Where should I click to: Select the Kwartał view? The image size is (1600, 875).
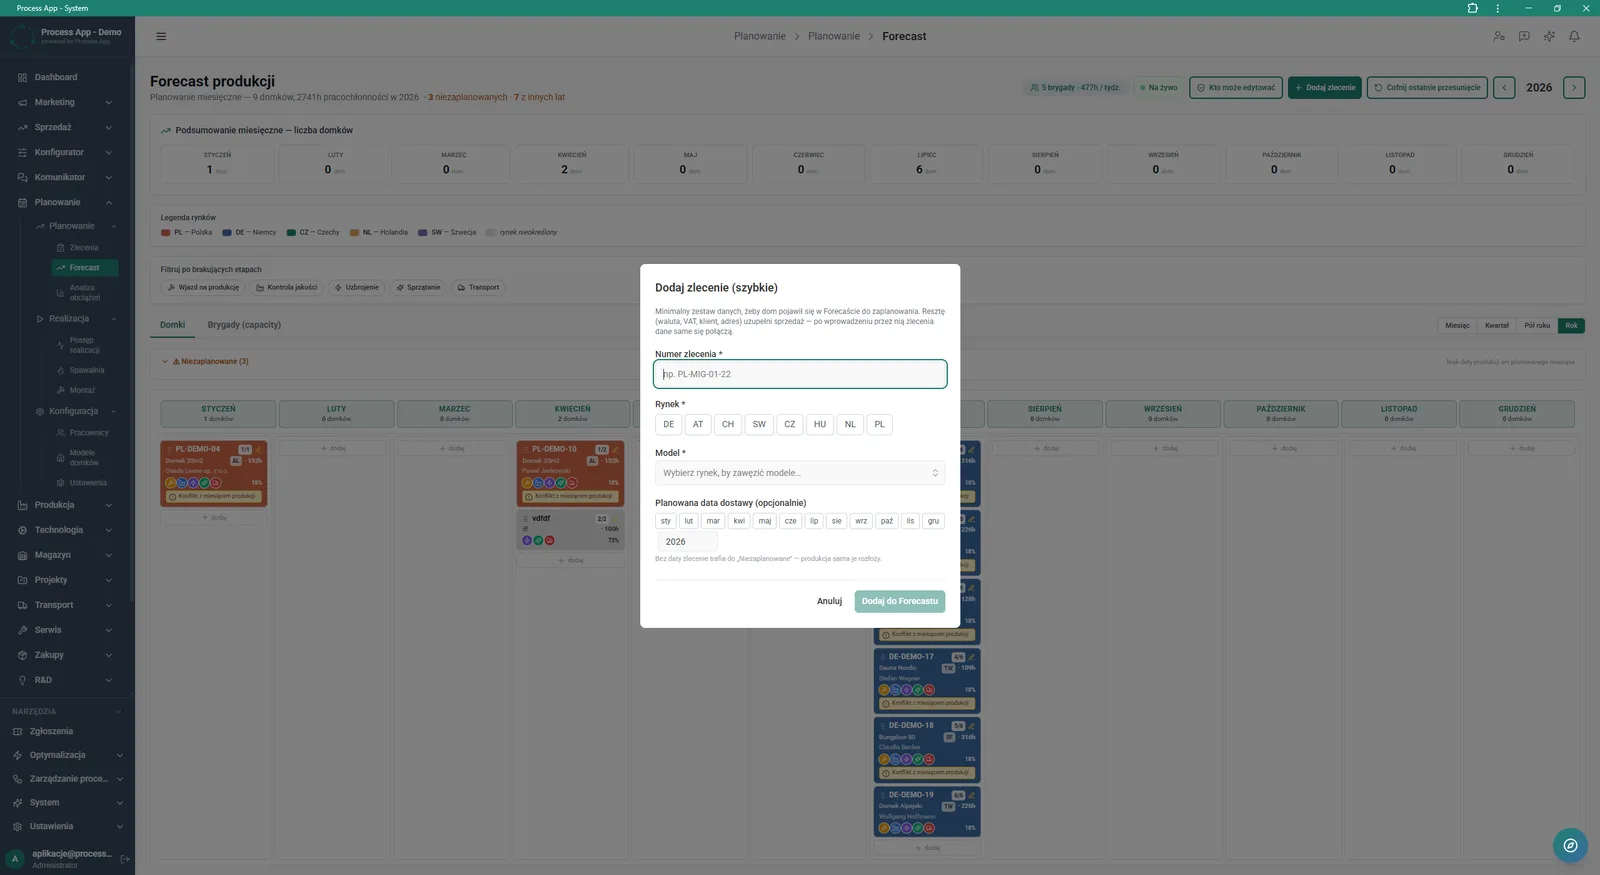(x=1497, y=325)
